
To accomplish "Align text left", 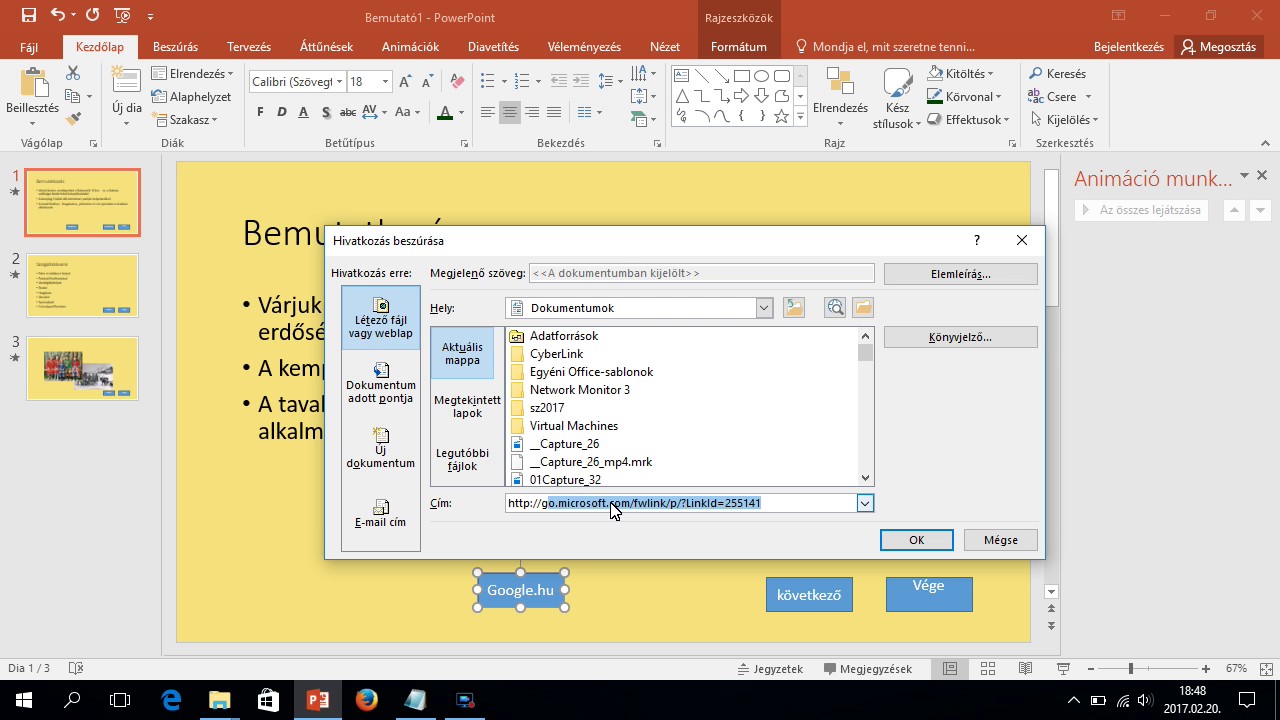I will coord(488,112).
